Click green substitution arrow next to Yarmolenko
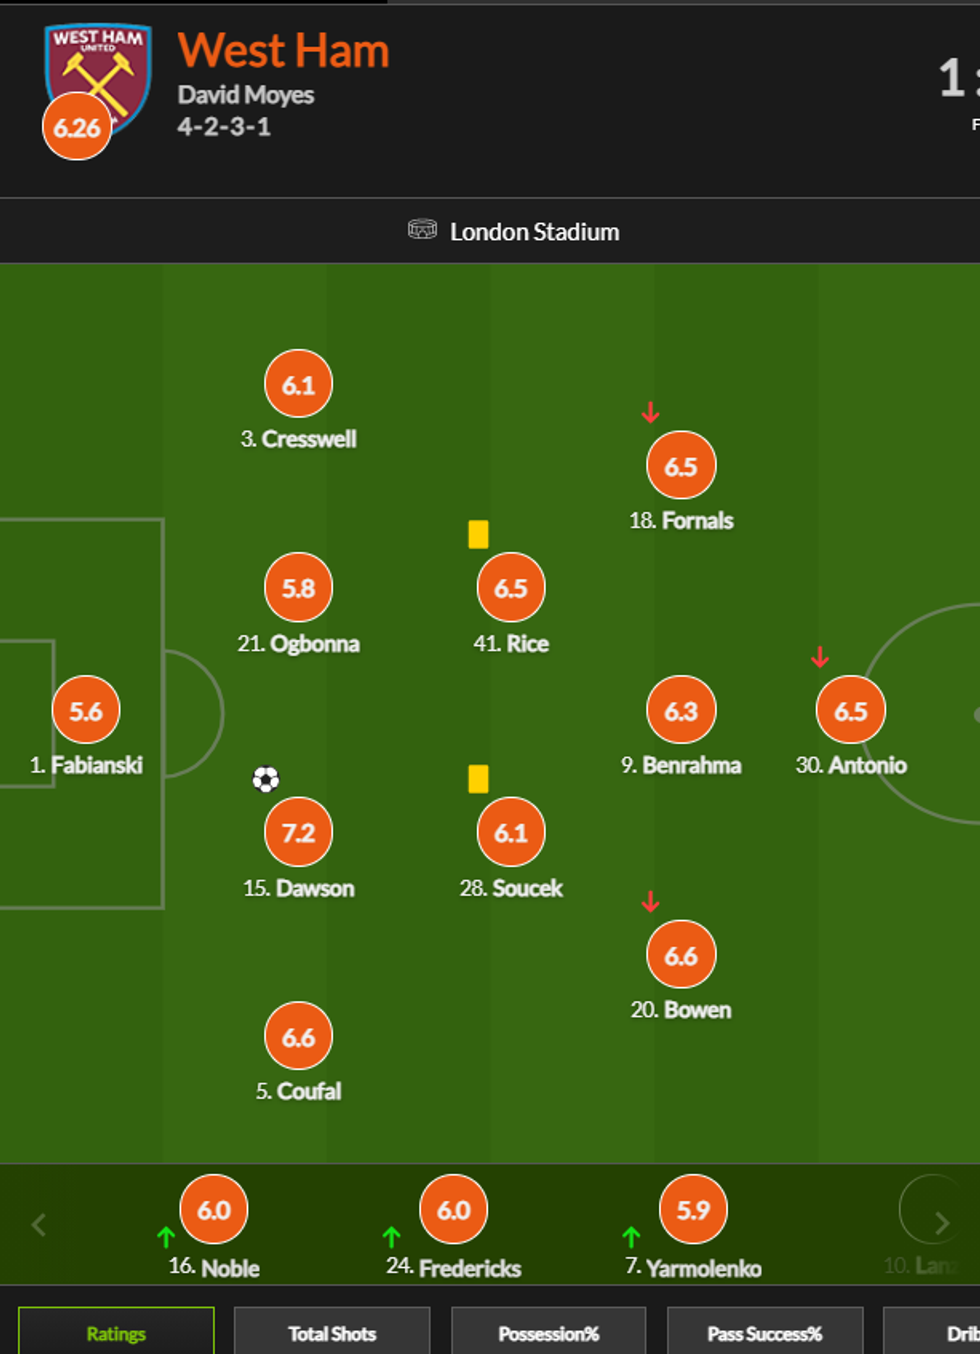Screen dimensions: 980x1354 coord(631,1237)
